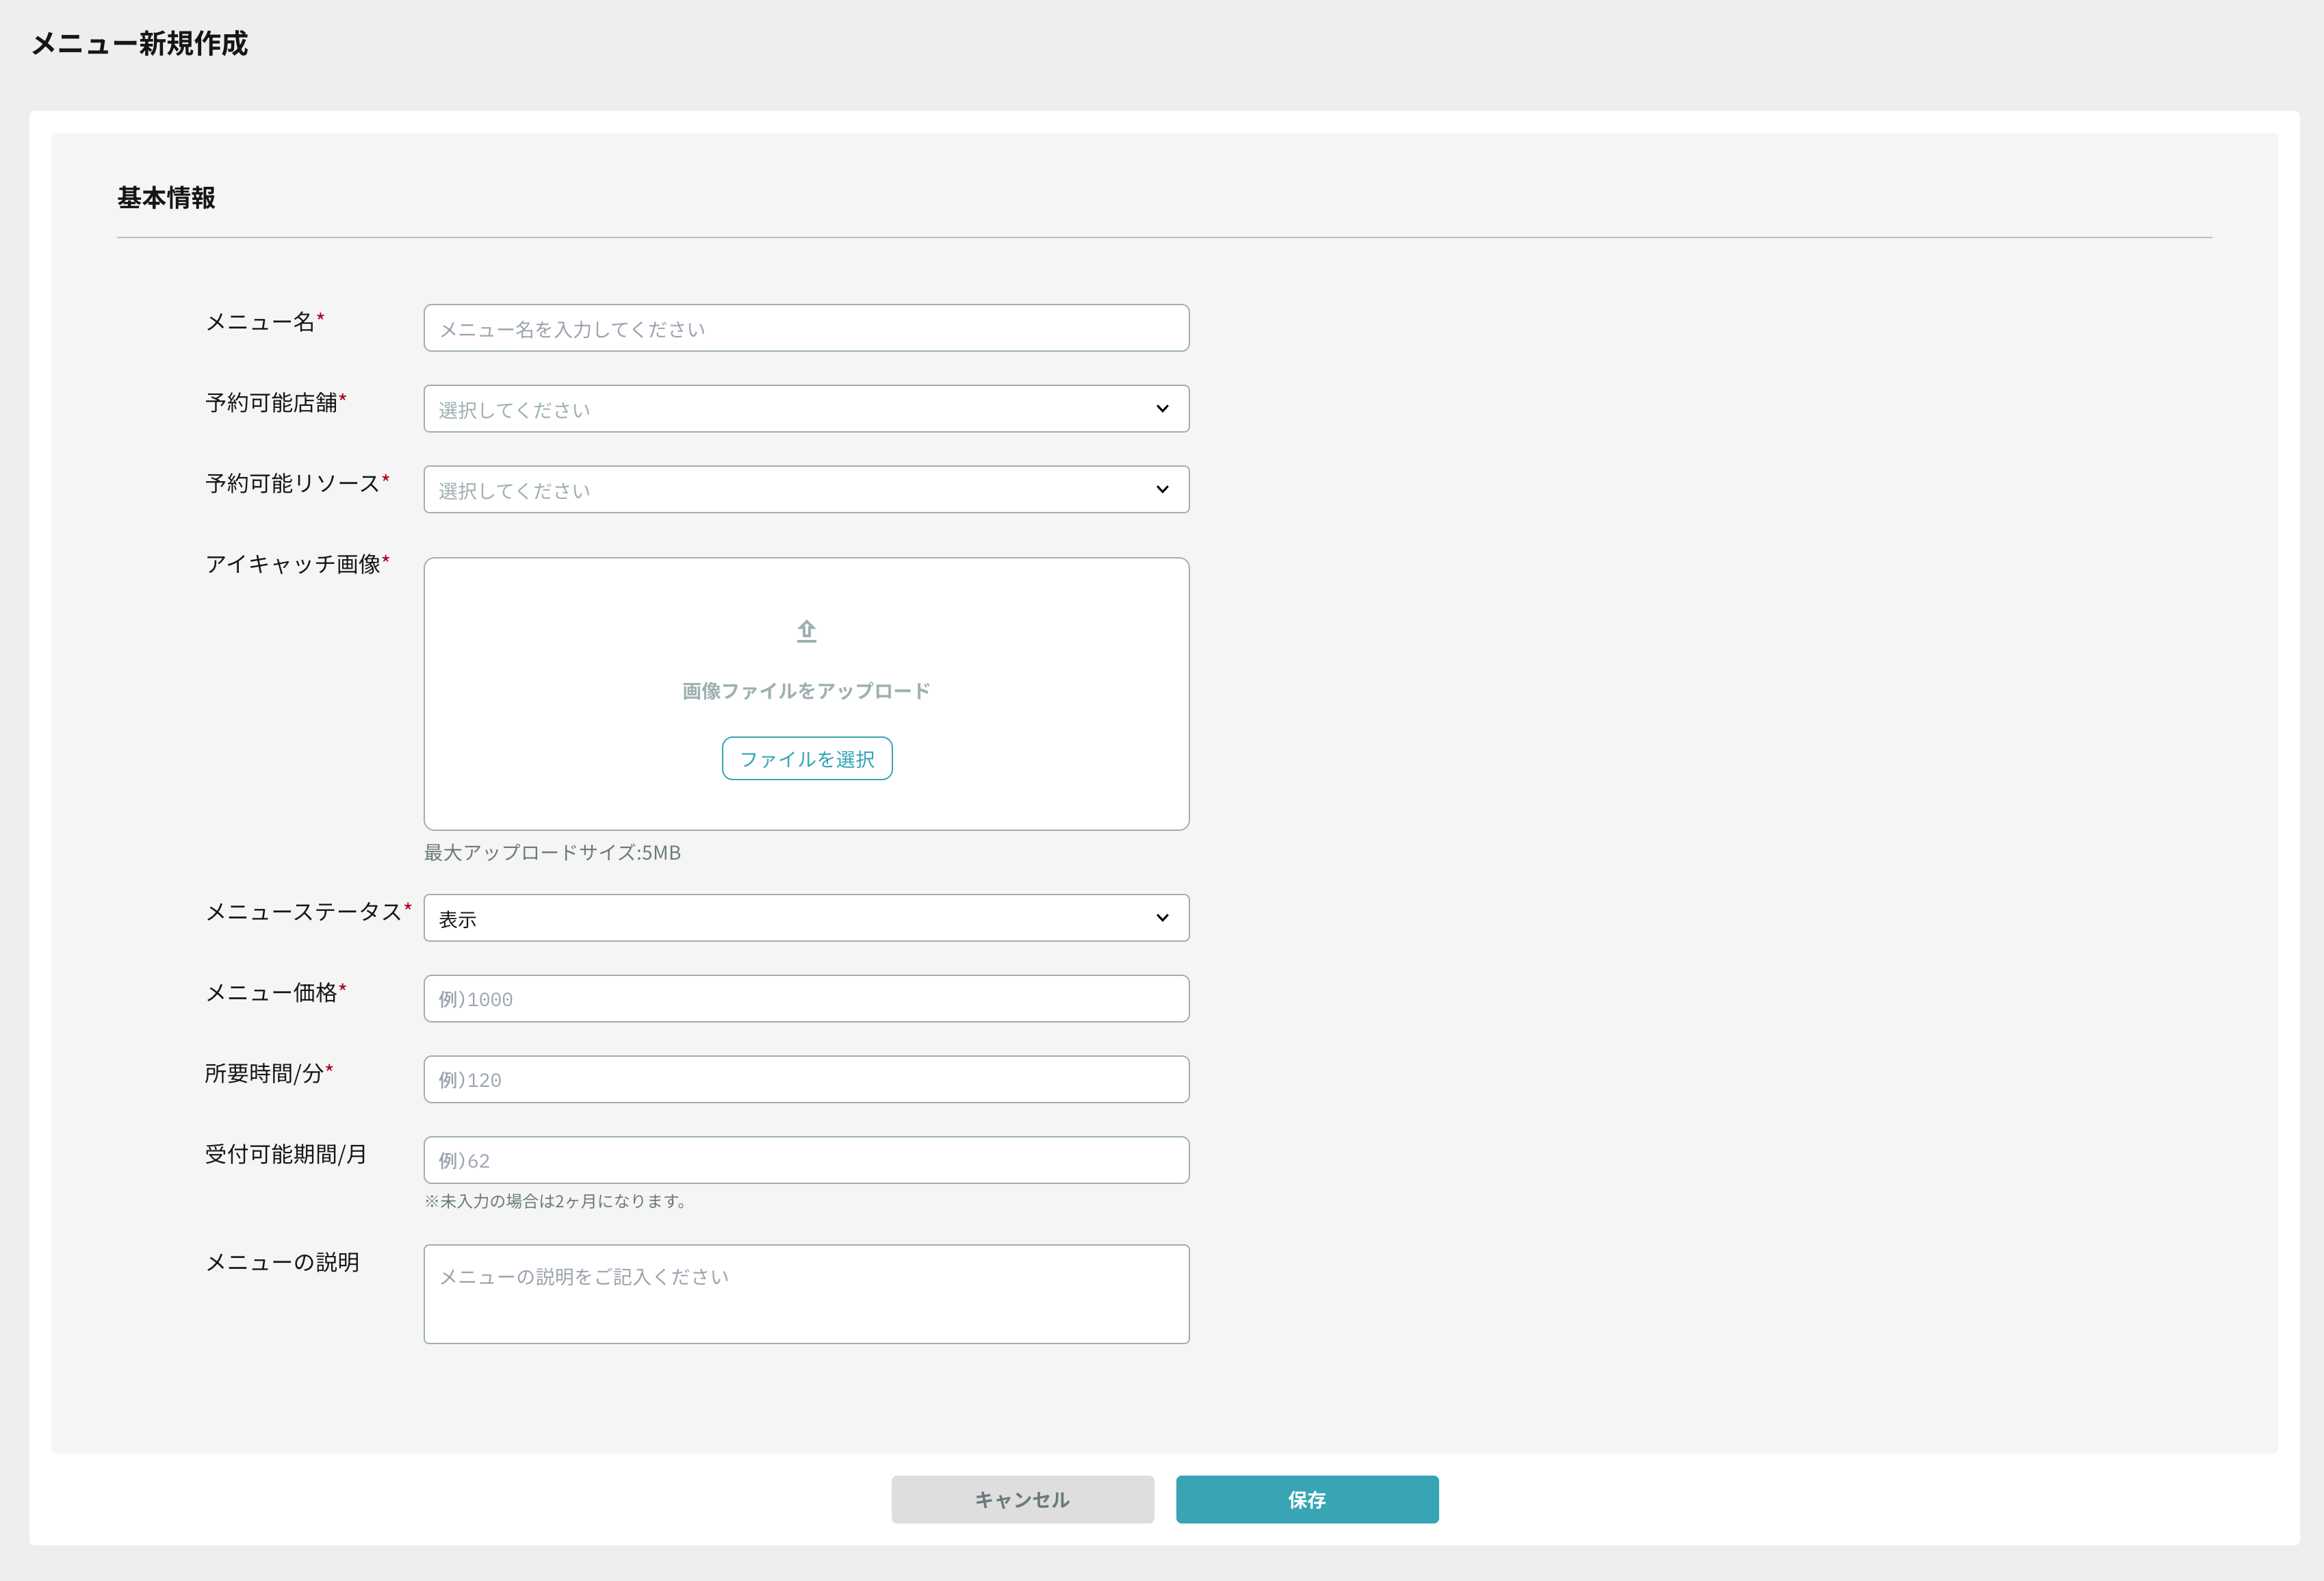This screenshot has width=2324, height=1581.
Task: Click the 基本情報 section heading
Action: click(166, 198)
